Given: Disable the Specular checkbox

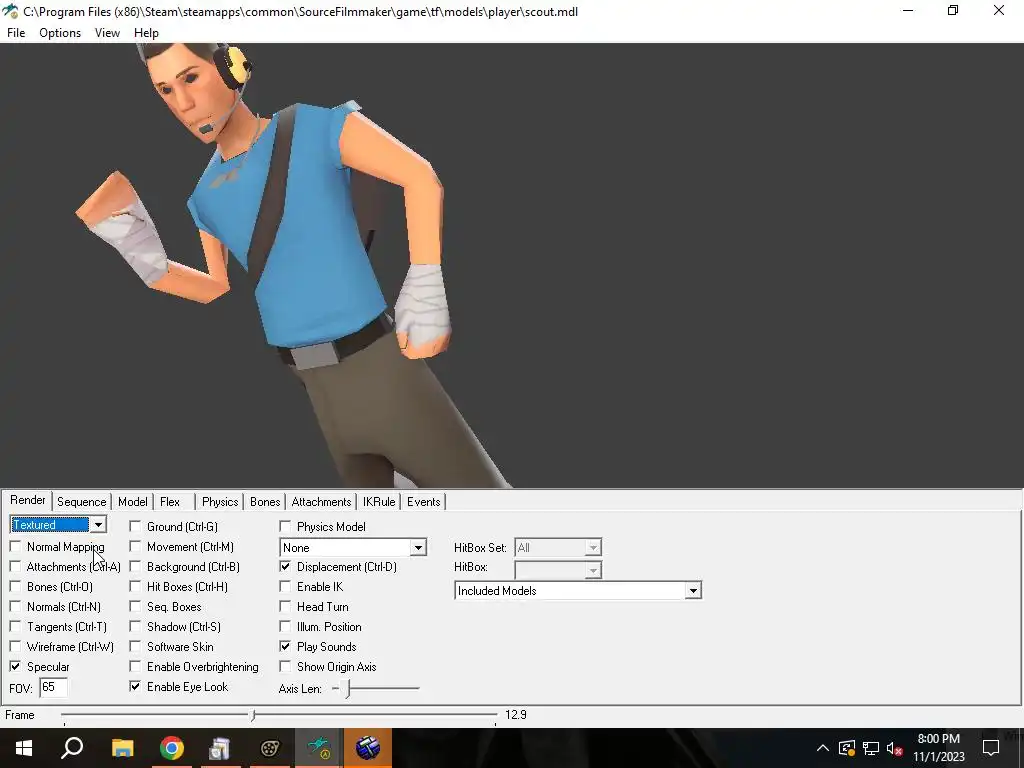Looking at the screenshot, I should (16, 667).
